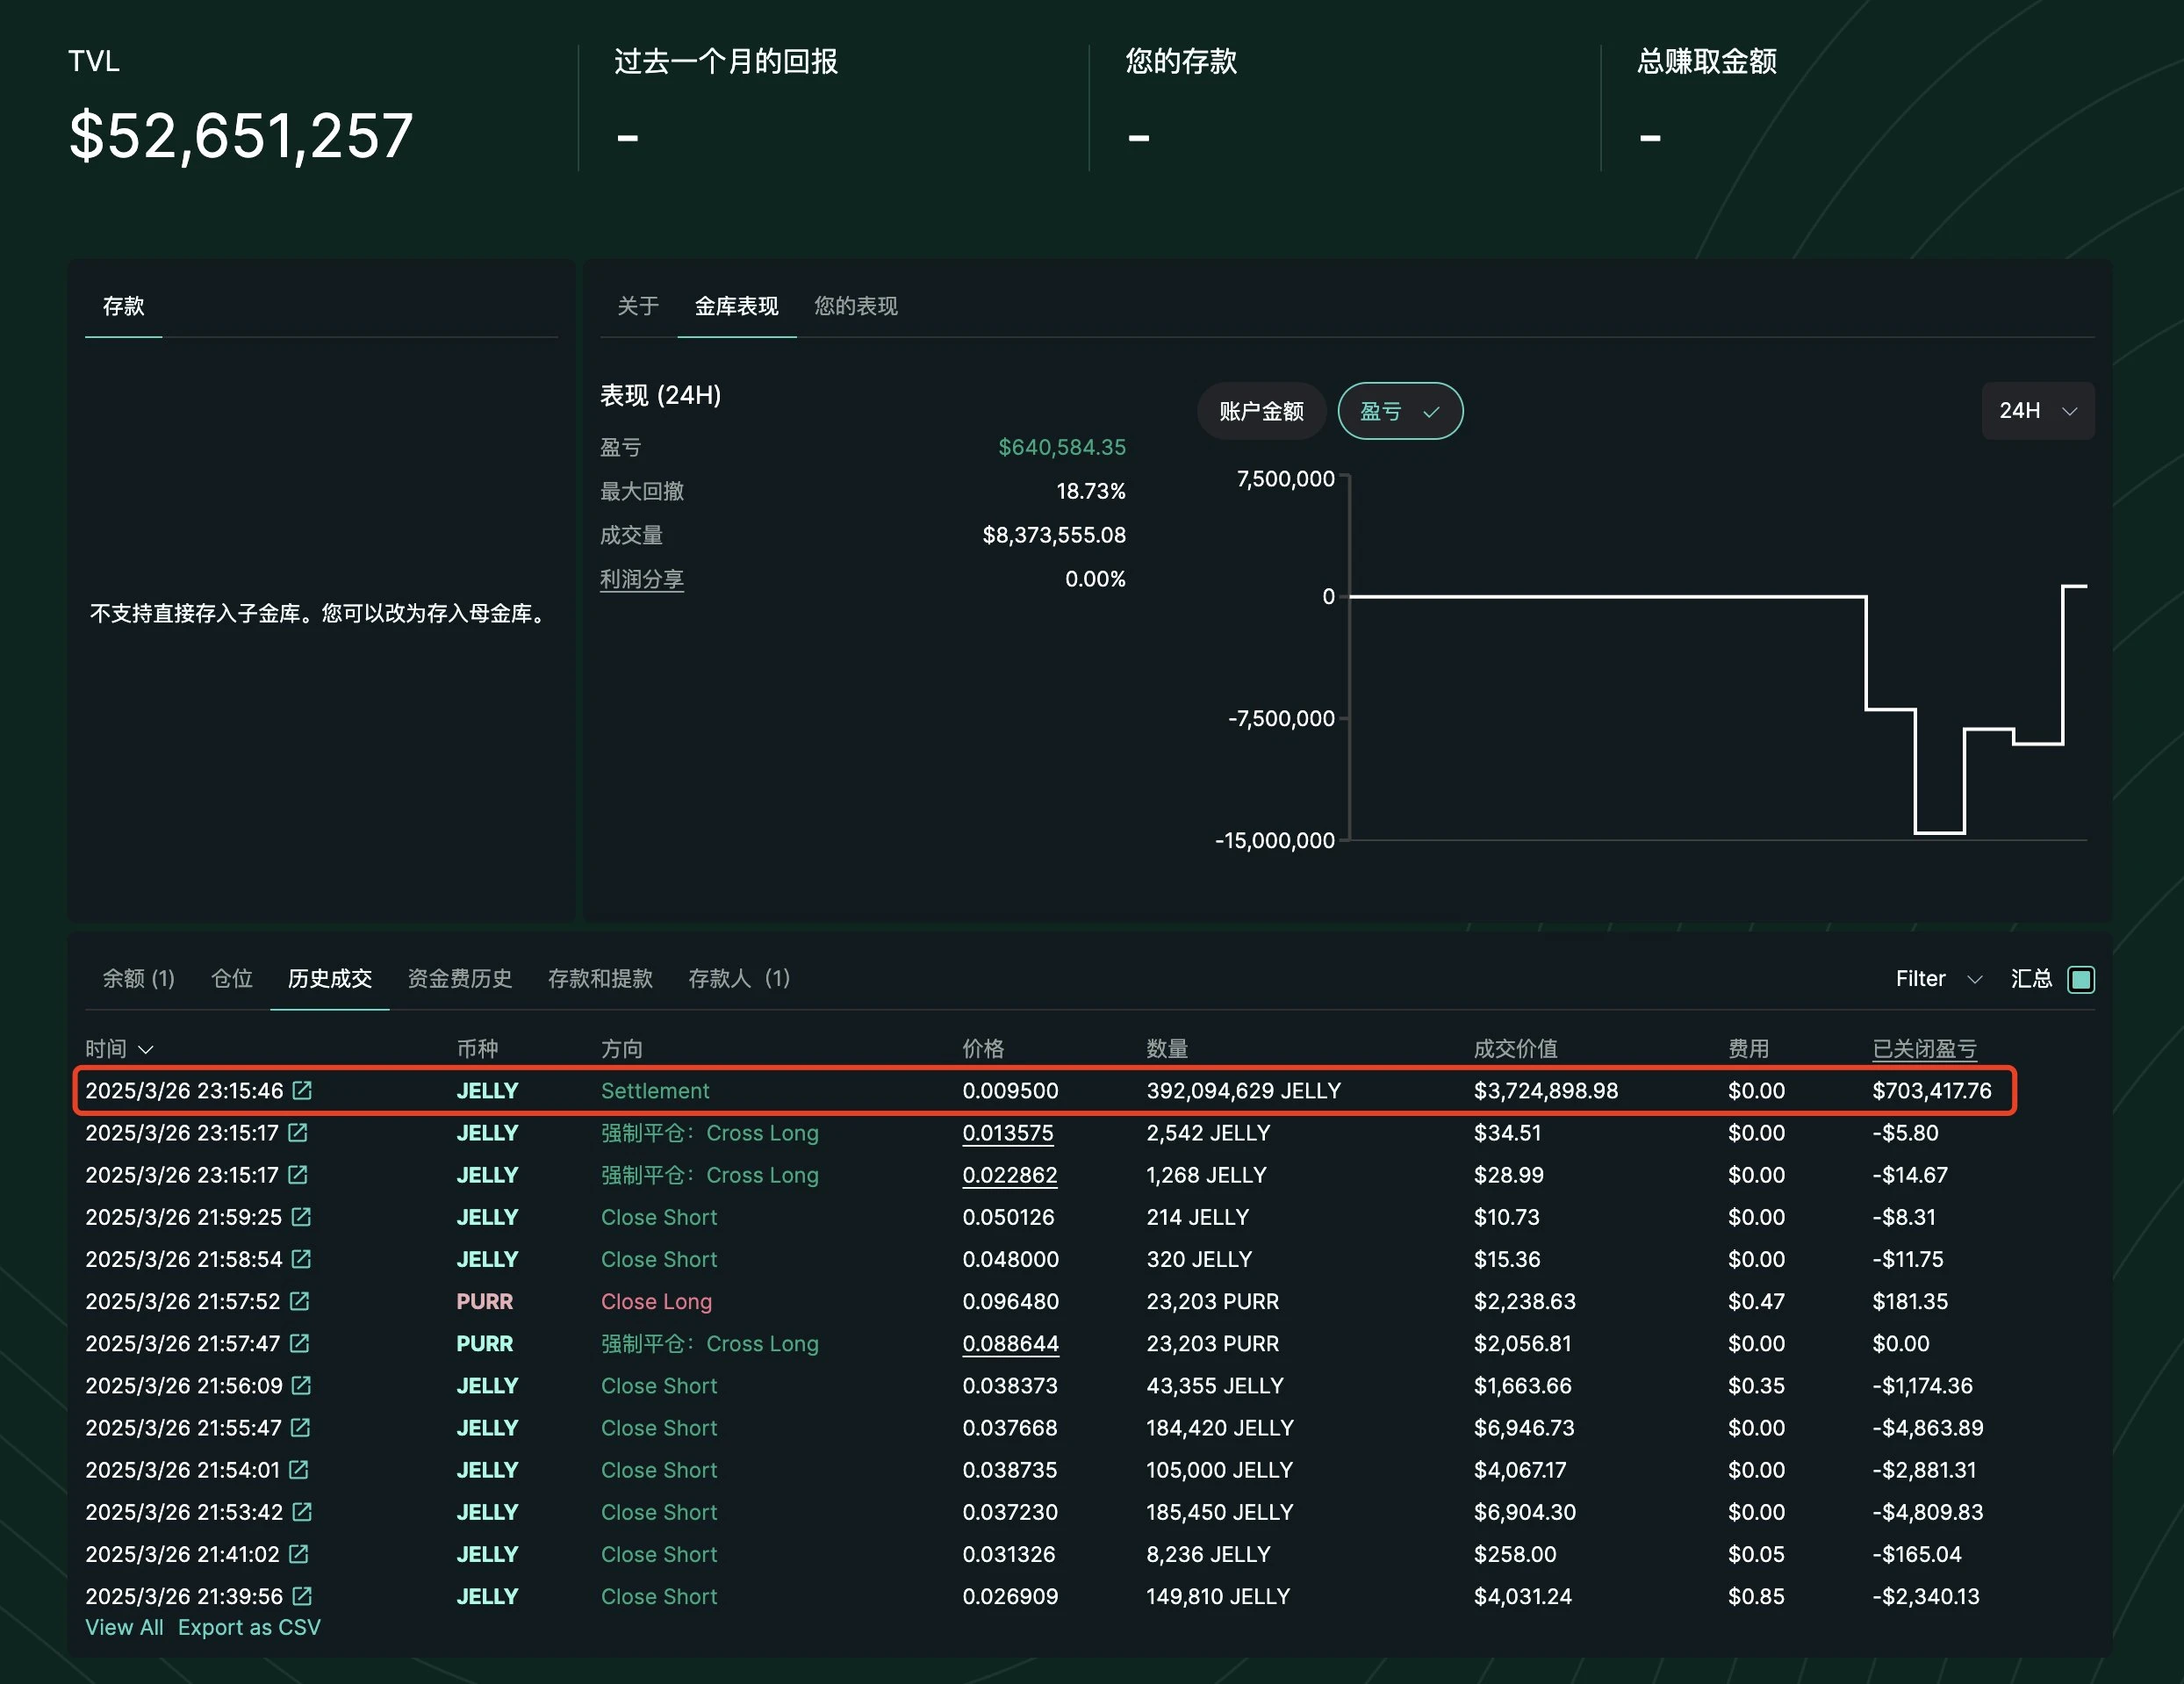Screen dimensions: 2184x1684
Task: Open external link icon for 23:15:46 Settlement trade
Action: click(302, 1090)
